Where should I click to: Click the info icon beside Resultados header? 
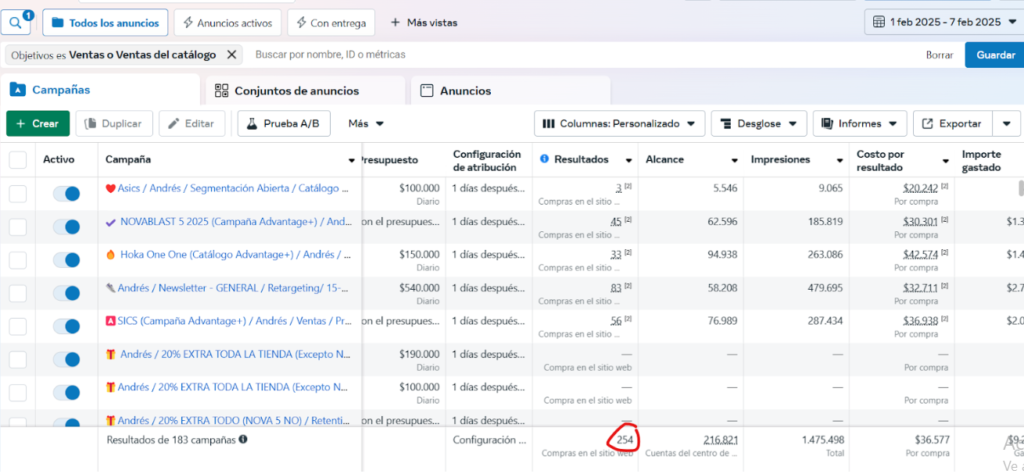(545, 159)
